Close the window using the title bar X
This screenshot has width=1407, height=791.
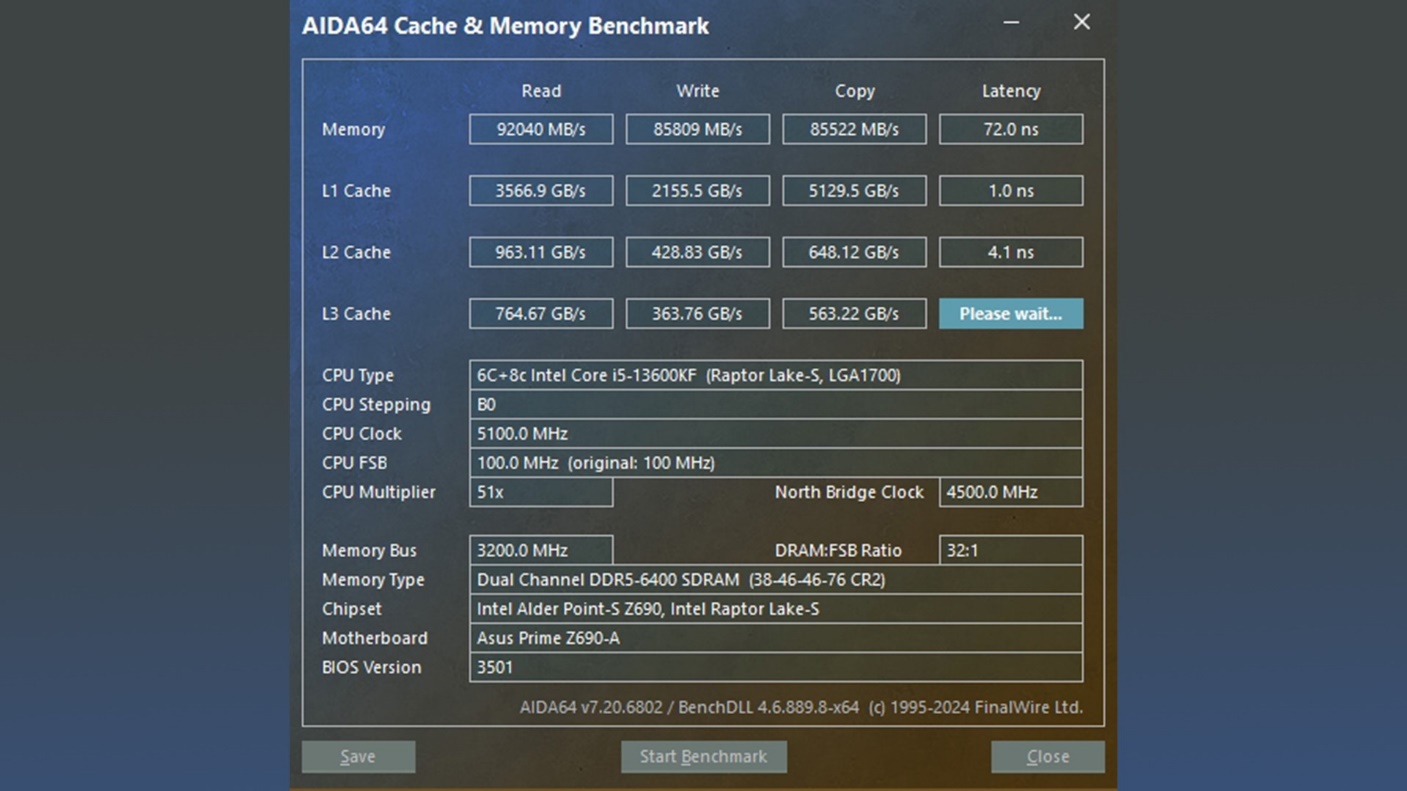click(1082, 22)
